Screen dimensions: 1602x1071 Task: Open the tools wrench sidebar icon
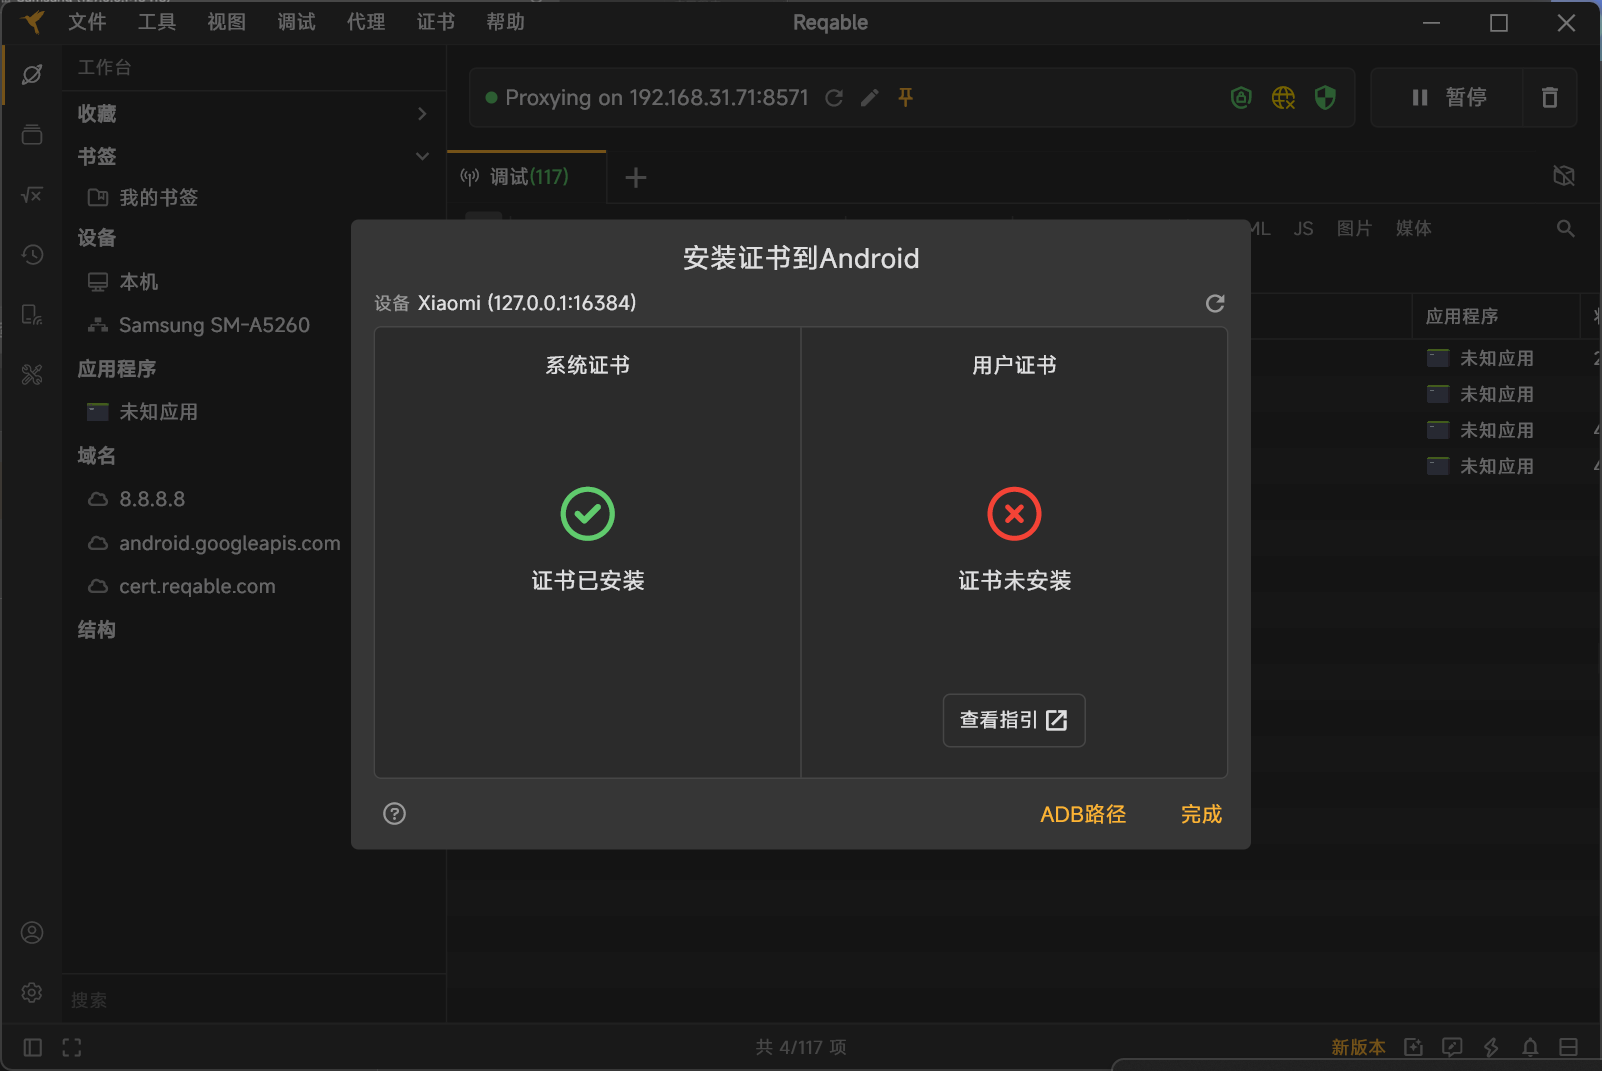click(32, 375)
